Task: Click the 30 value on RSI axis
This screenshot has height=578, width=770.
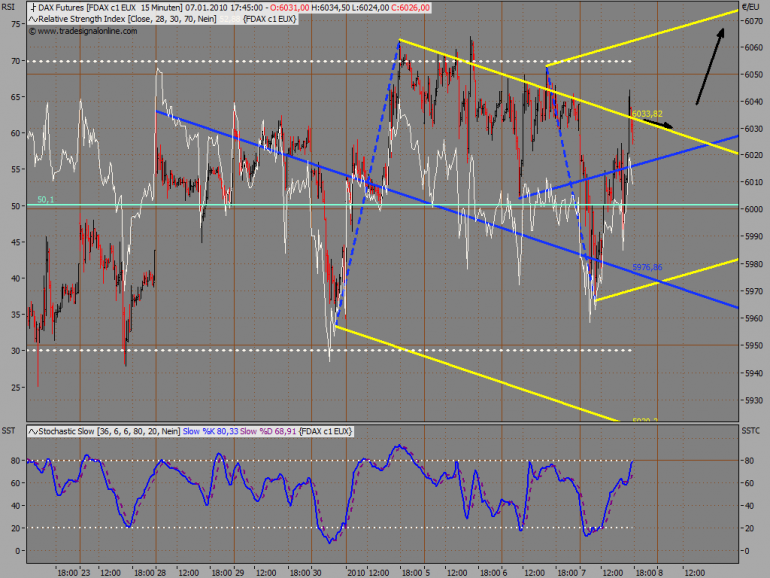Action: (x=16, y=351)
